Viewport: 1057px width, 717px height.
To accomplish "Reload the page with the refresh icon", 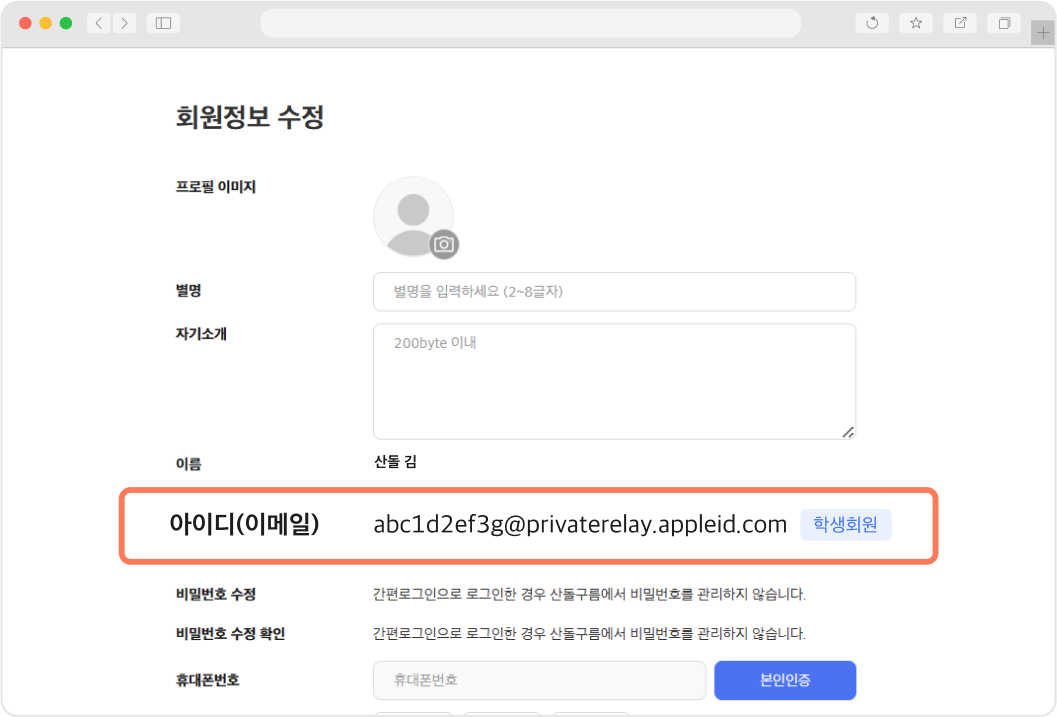I will 872,23.
